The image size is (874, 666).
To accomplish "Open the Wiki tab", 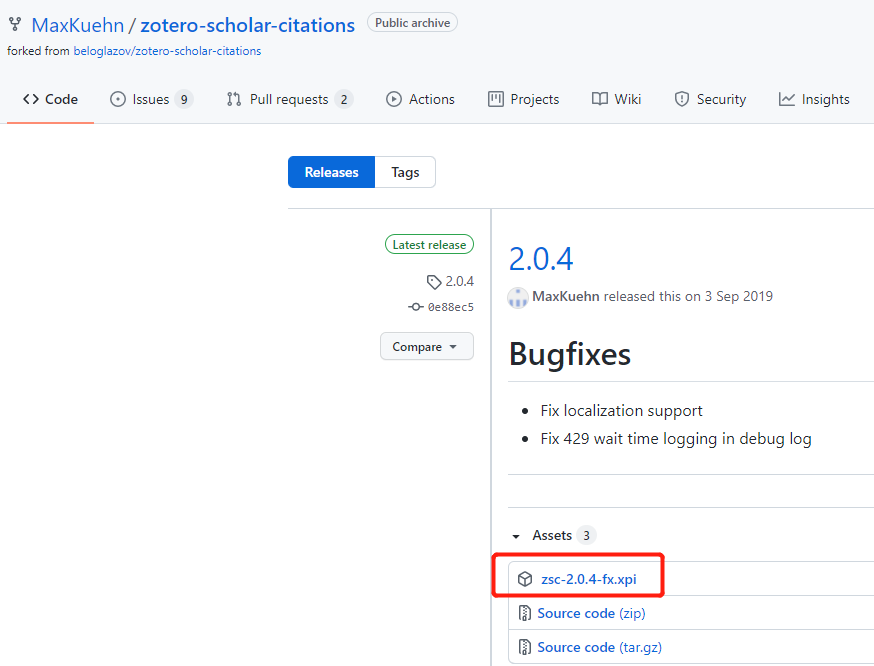I will pos(616,99).
